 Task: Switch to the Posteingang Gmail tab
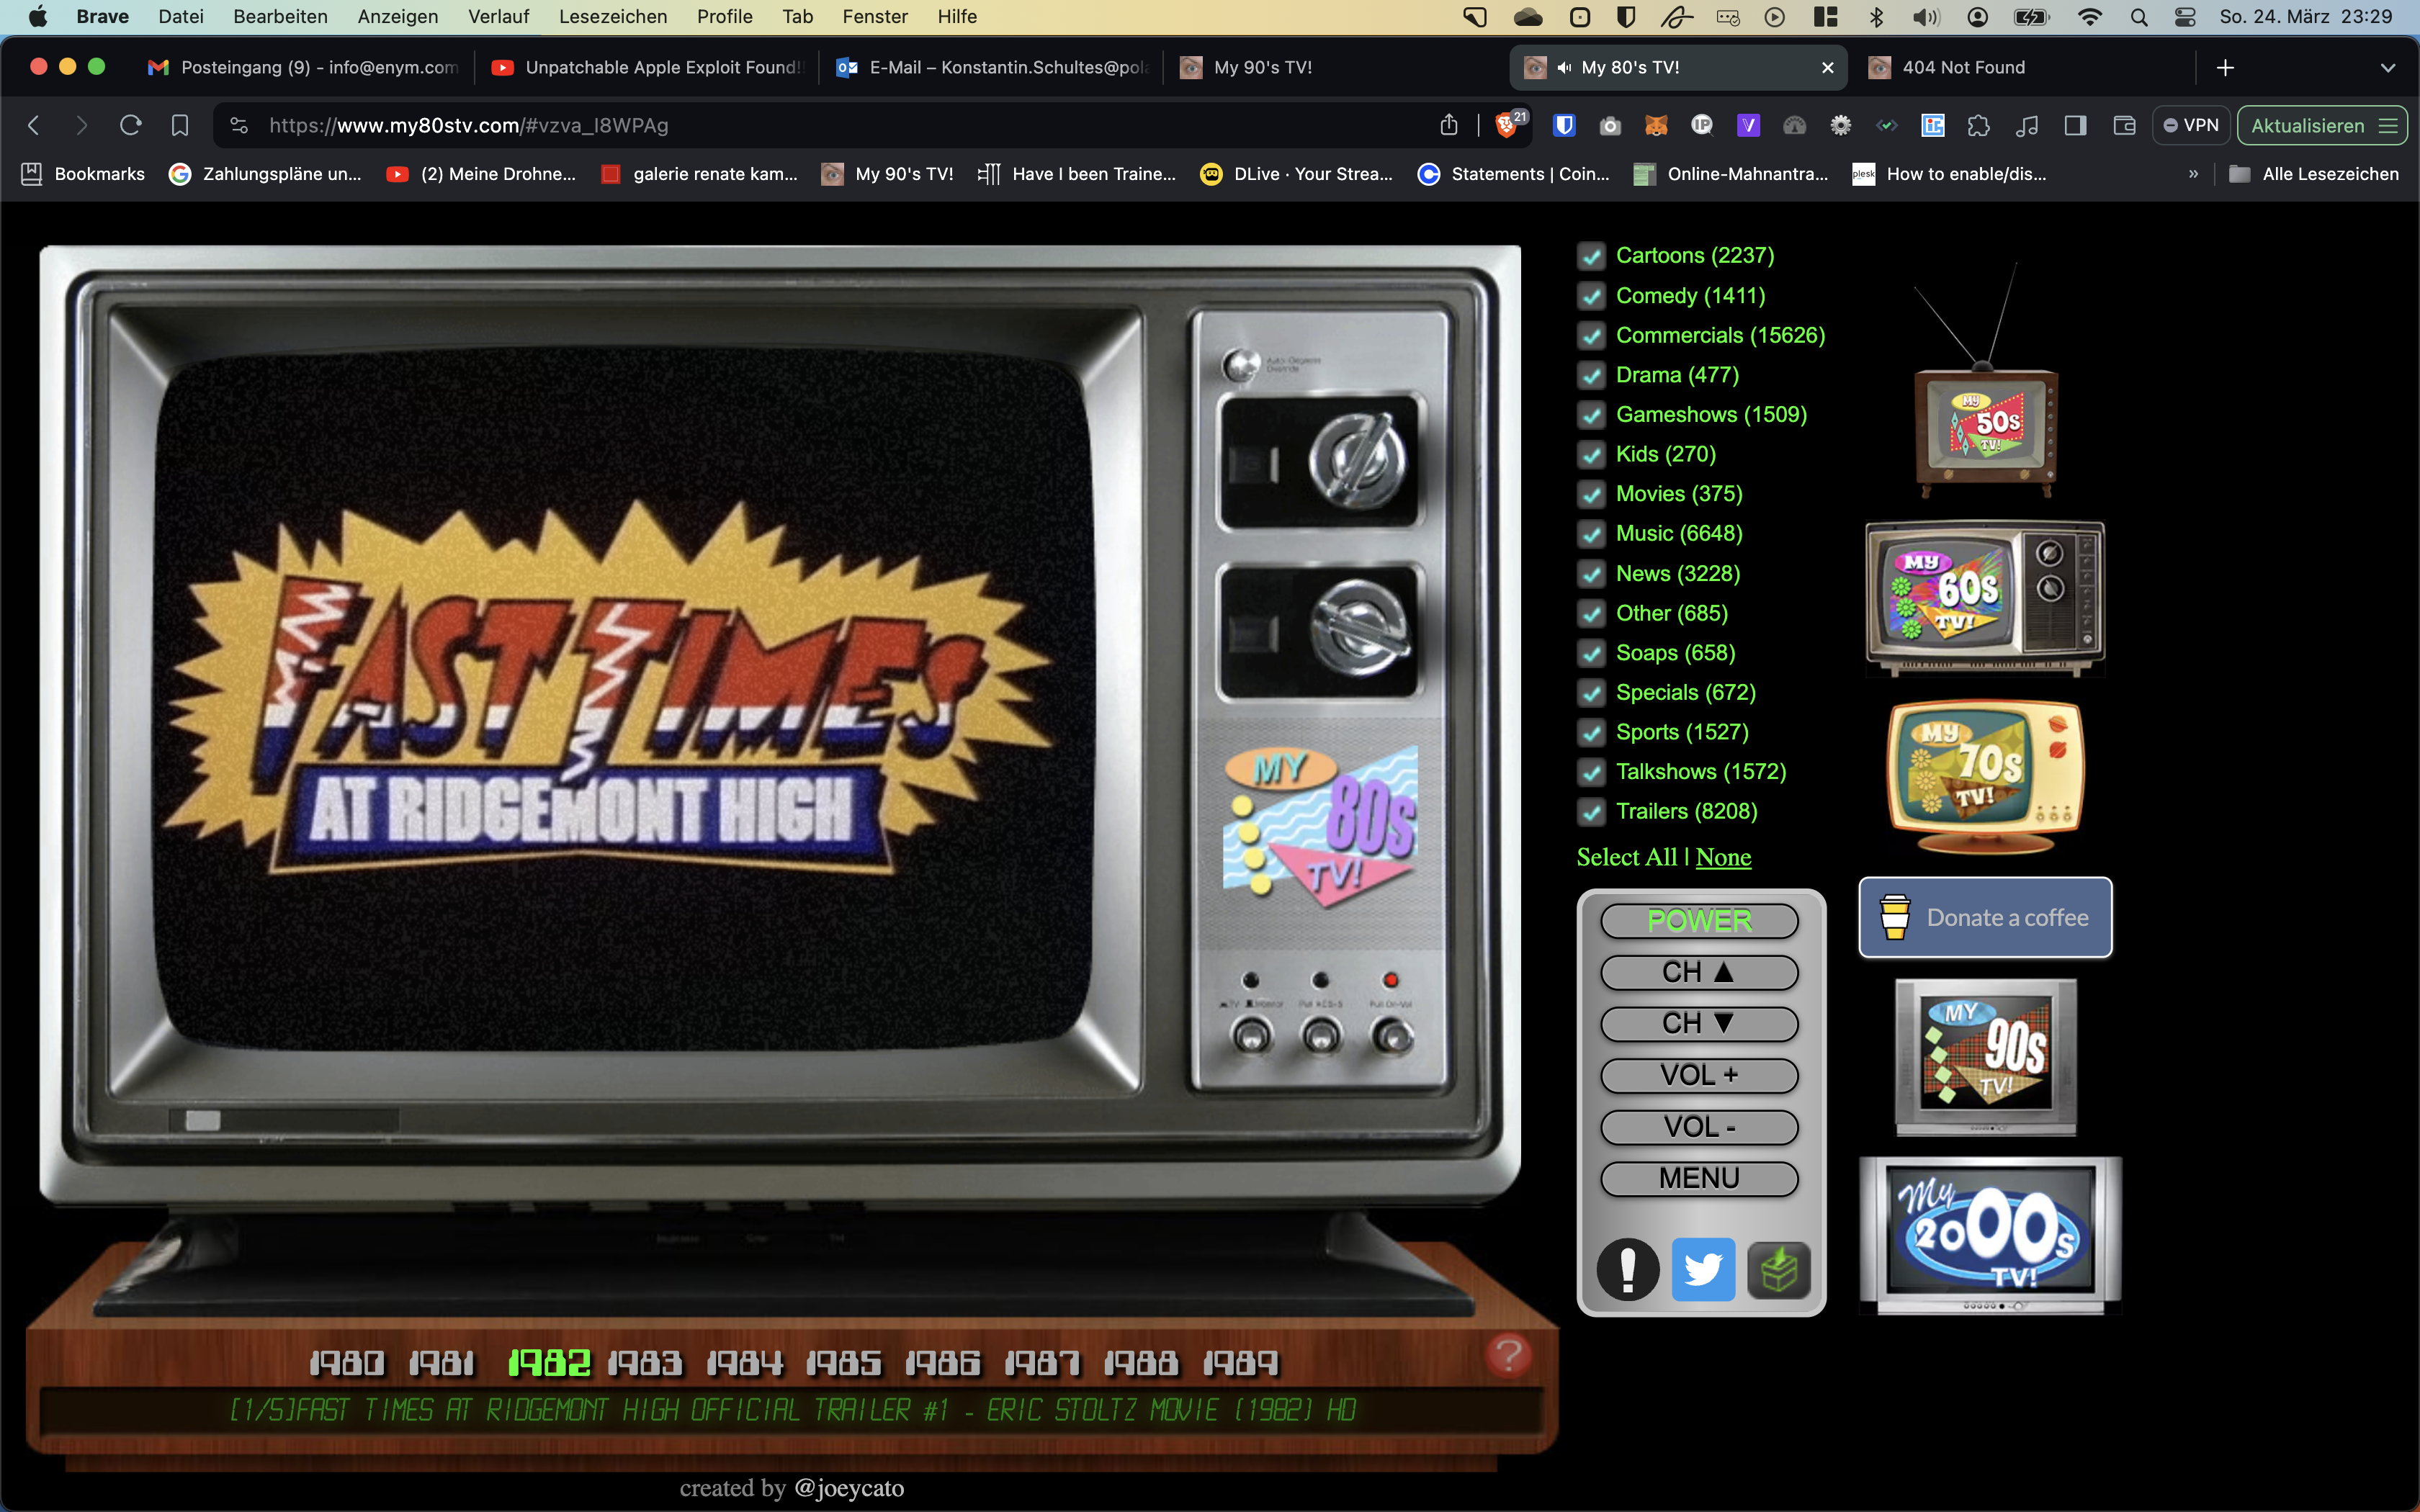click(x=303, y=67)
